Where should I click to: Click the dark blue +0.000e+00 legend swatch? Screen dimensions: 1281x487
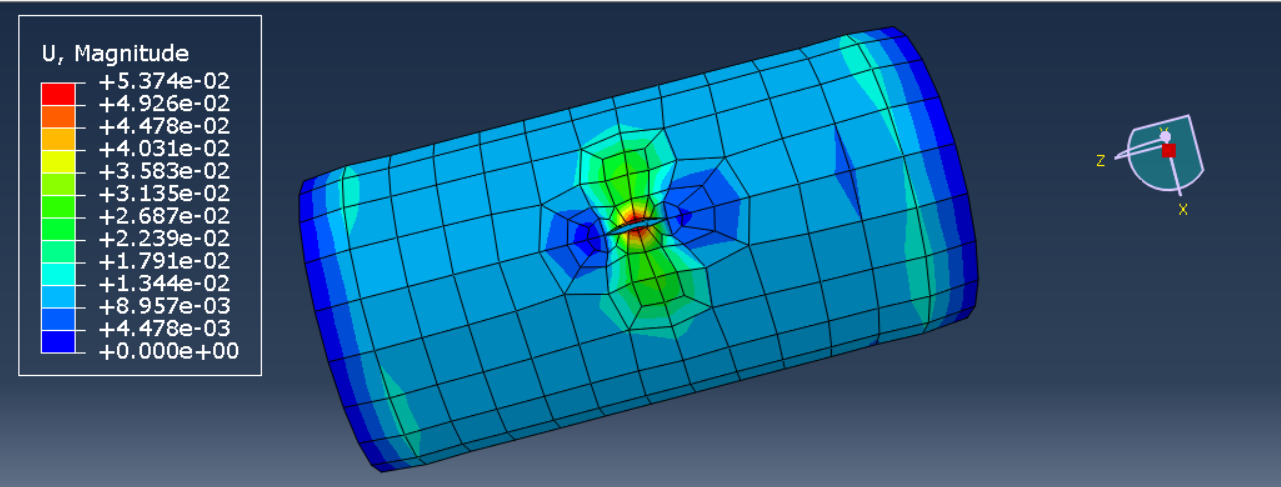[58, 340]
